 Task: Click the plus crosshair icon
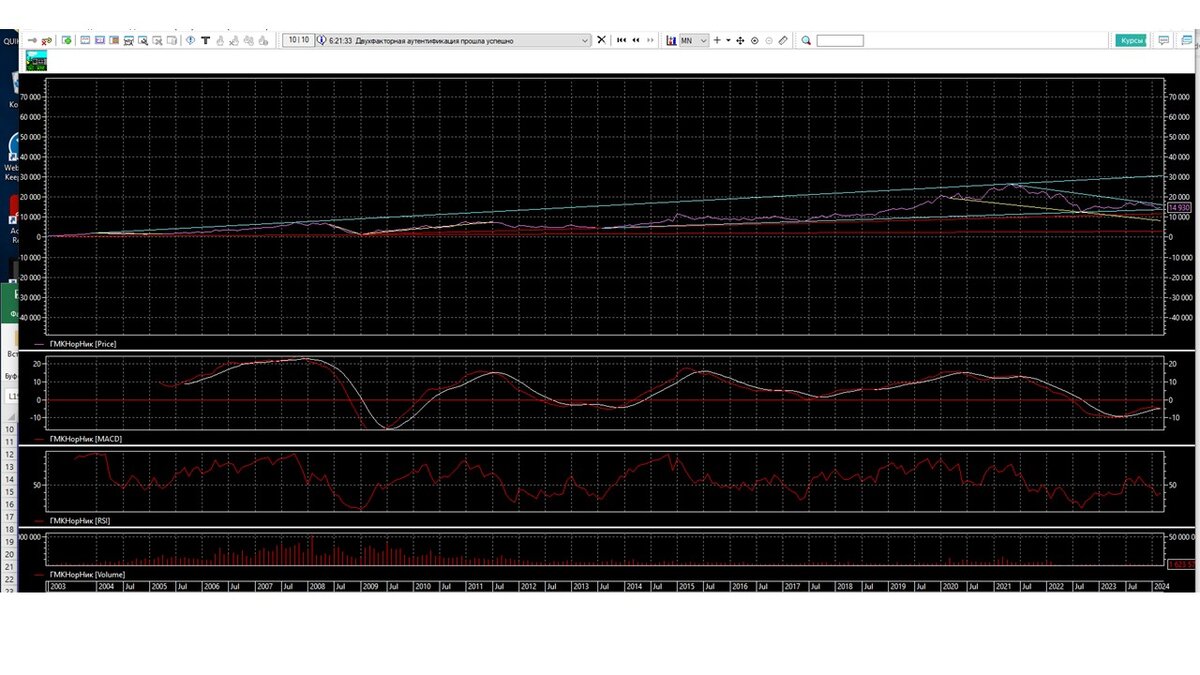coord(717,40)
